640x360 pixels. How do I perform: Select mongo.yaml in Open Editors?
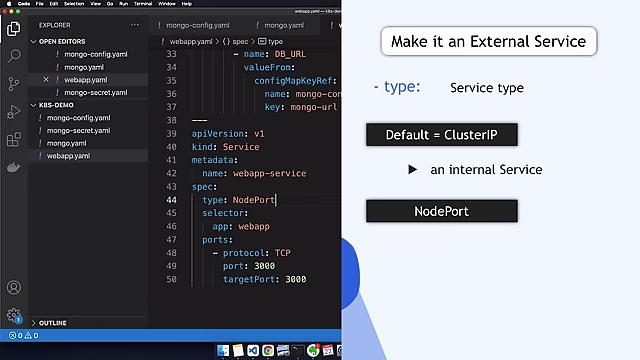click(x=84, y=67)
